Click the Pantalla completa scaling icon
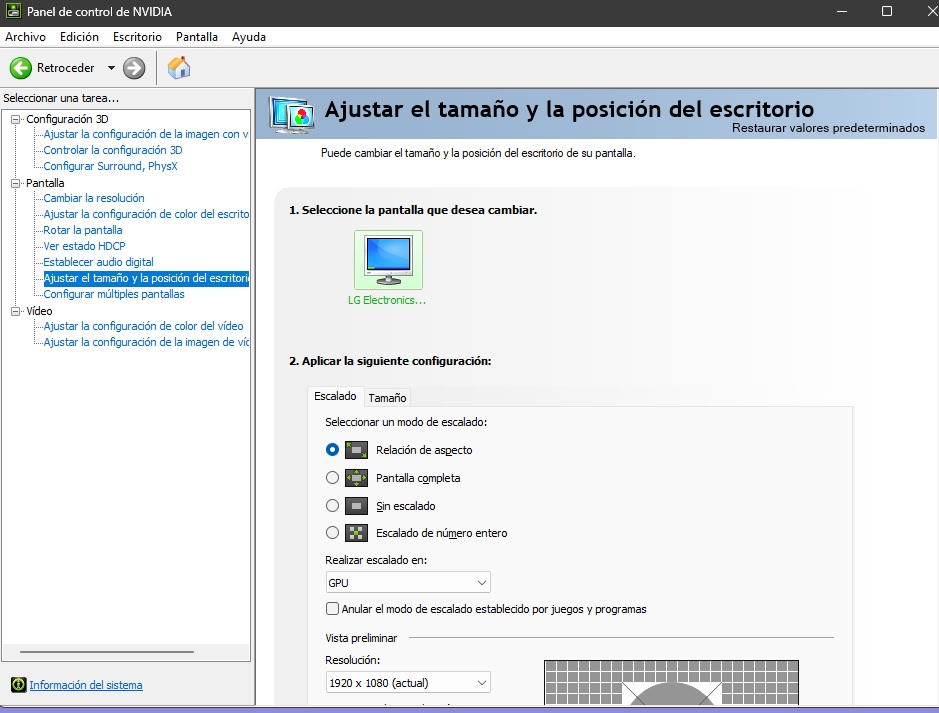This screenshot has width=939, height=713. click(x=356, y=478)
